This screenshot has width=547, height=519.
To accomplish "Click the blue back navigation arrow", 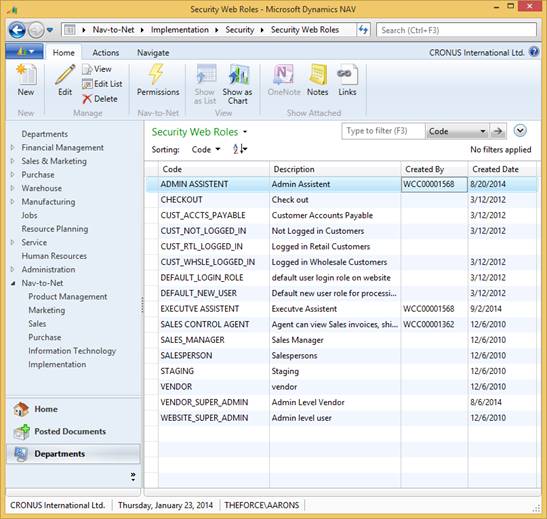I will (x=17, y=30).
